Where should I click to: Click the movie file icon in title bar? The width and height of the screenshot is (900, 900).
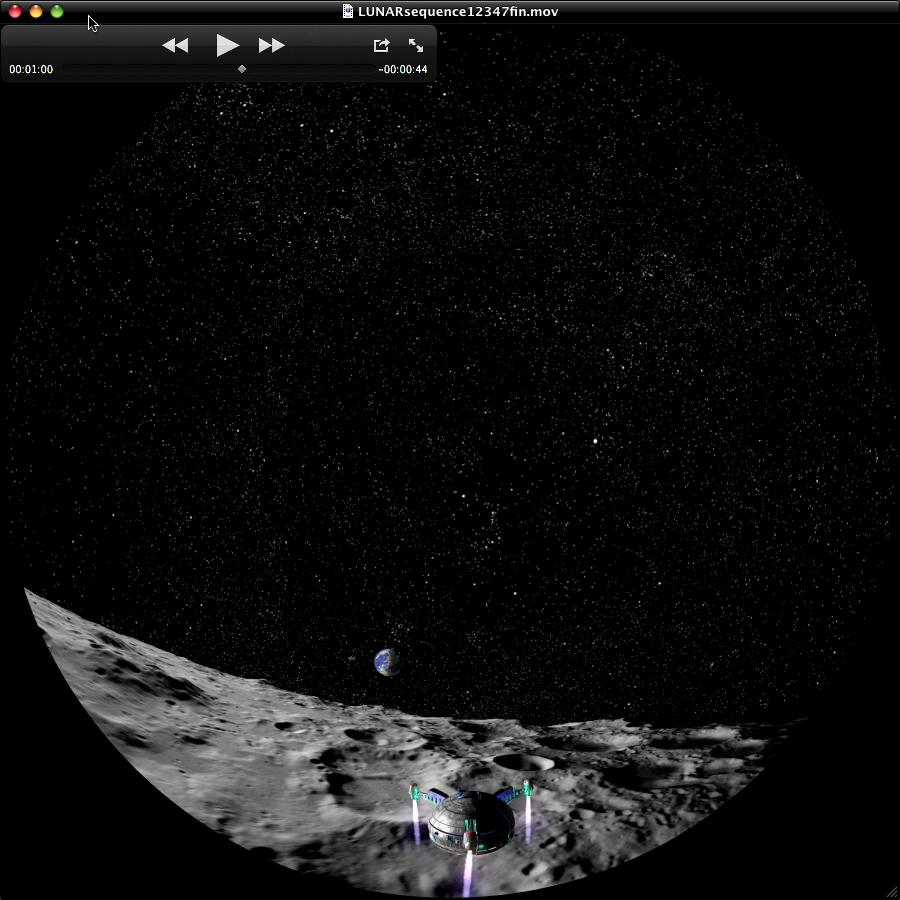[347, 11]
